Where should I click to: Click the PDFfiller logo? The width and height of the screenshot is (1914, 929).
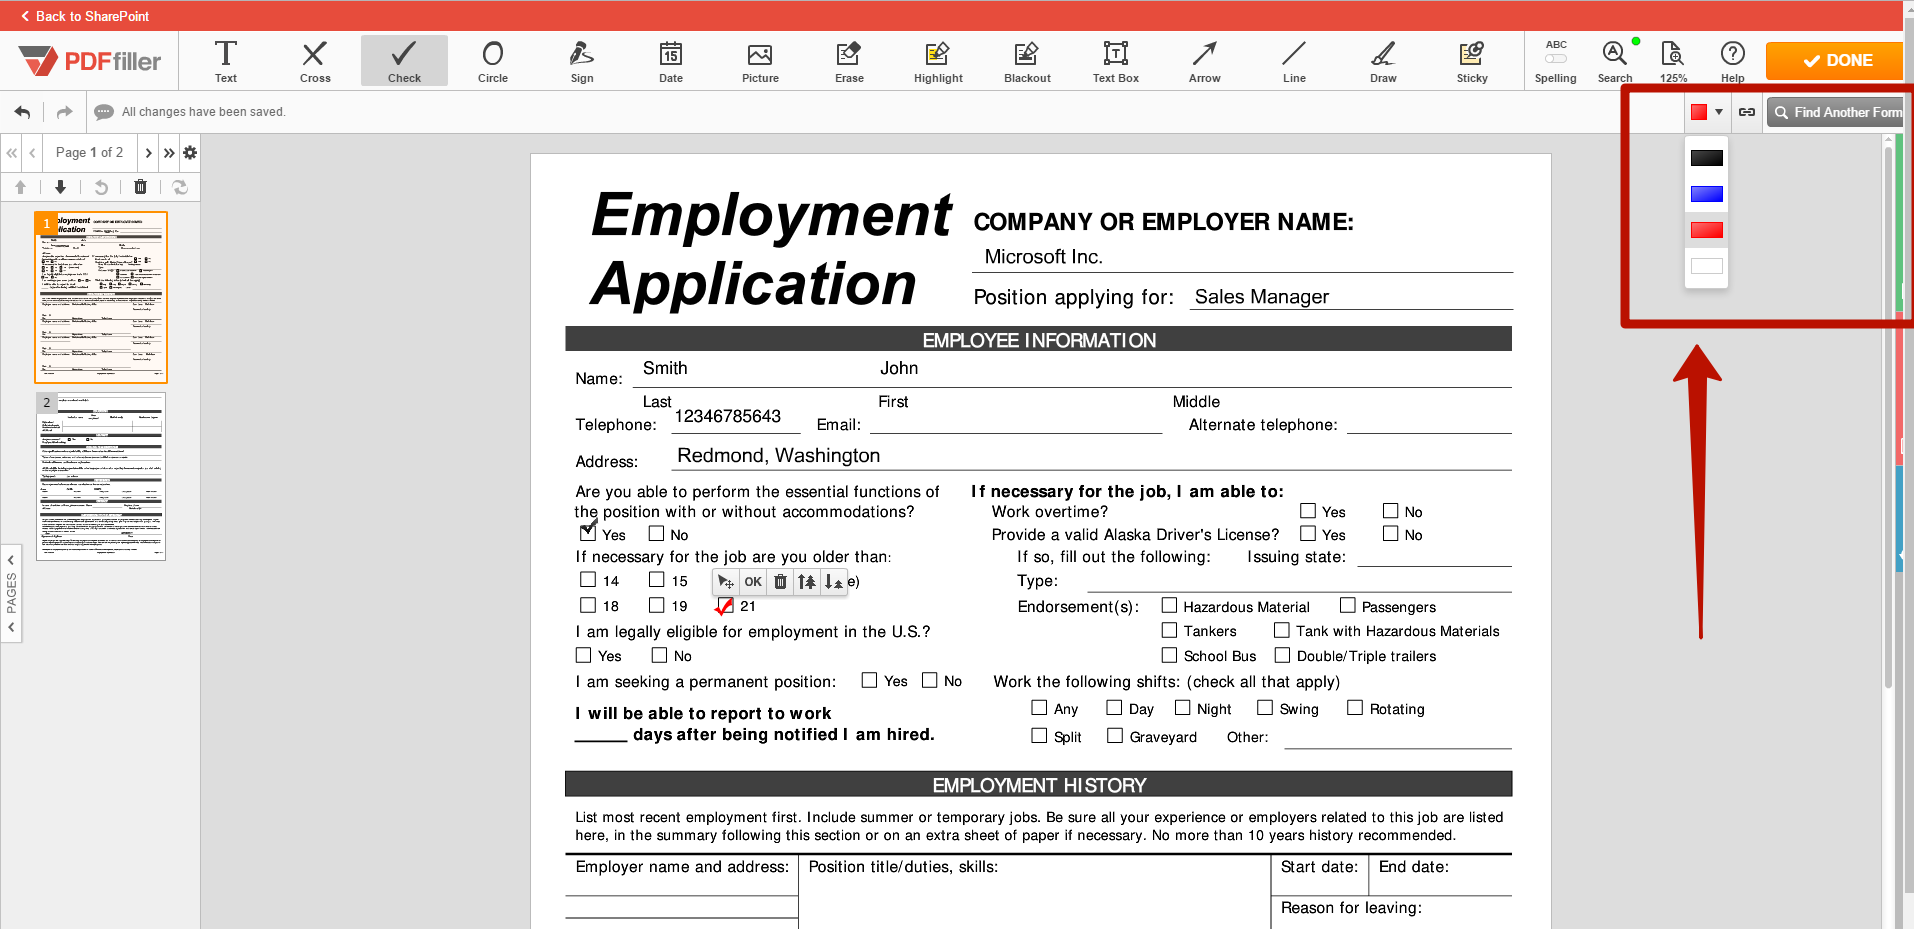click(x=90, y=61)
